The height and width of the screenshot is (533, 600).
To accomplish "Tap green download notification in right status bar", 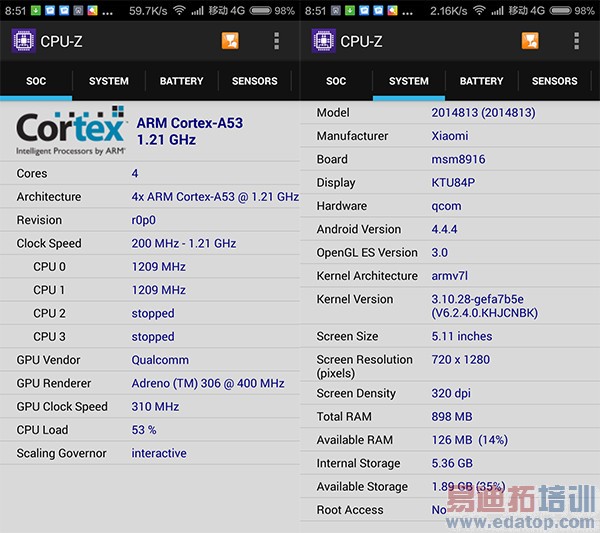I will pos(350,10).
